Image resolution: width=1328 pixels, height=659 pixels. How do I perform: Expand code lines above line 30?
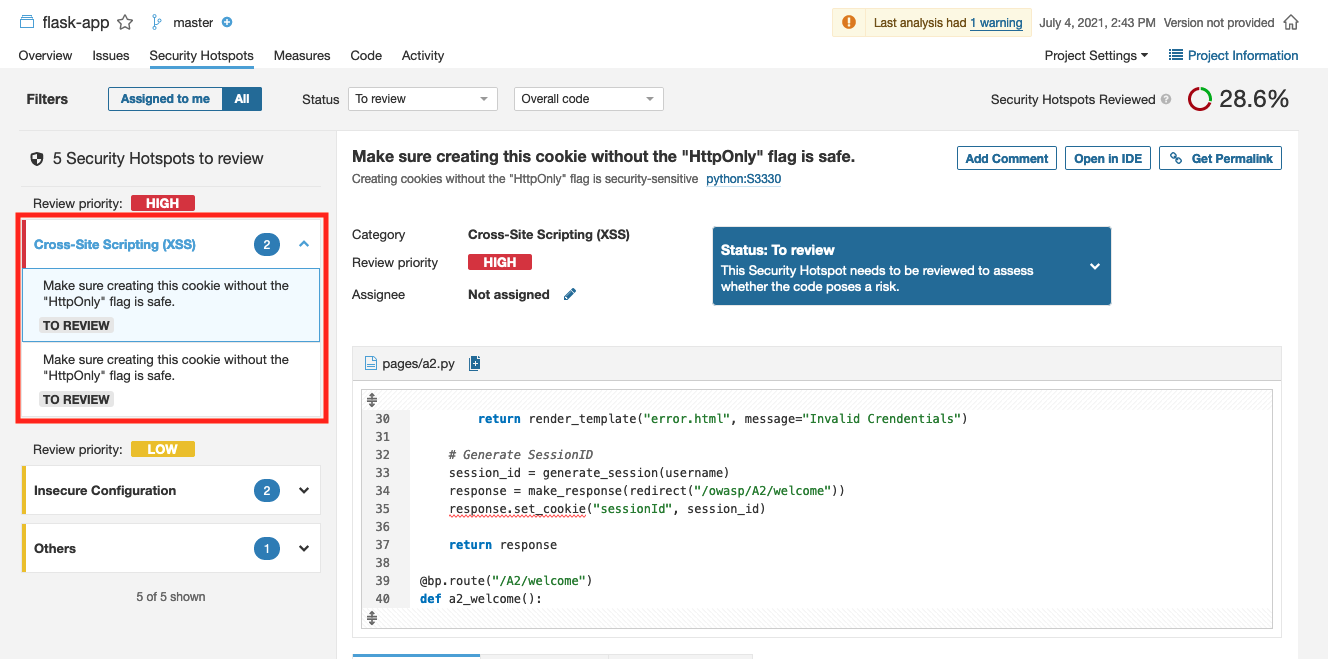coord(372,399)
